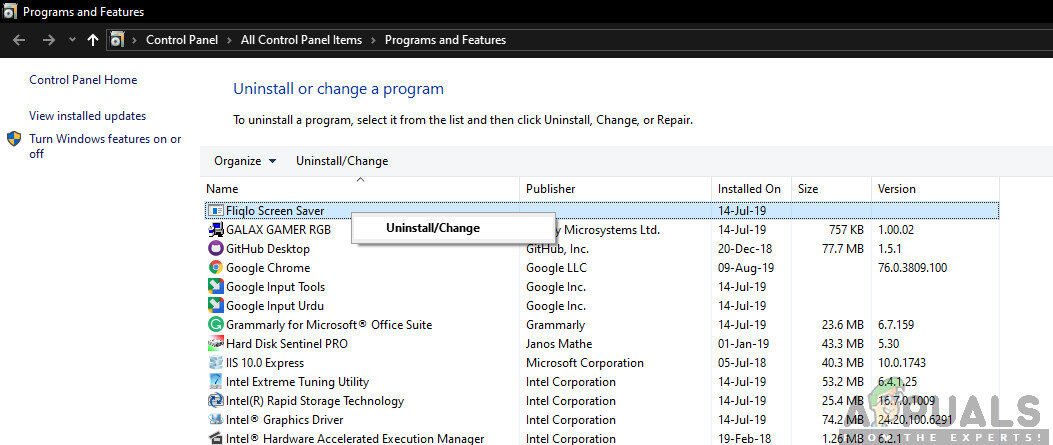Sort programs by Installed On column

click(x=748, y=189)
